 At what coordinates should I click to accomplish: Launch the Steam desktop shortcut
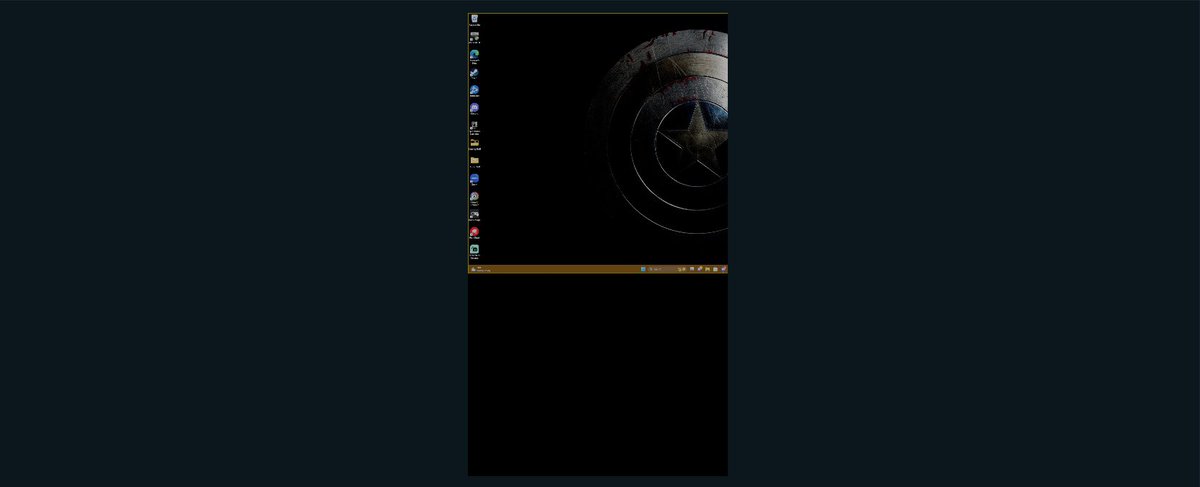474,73
